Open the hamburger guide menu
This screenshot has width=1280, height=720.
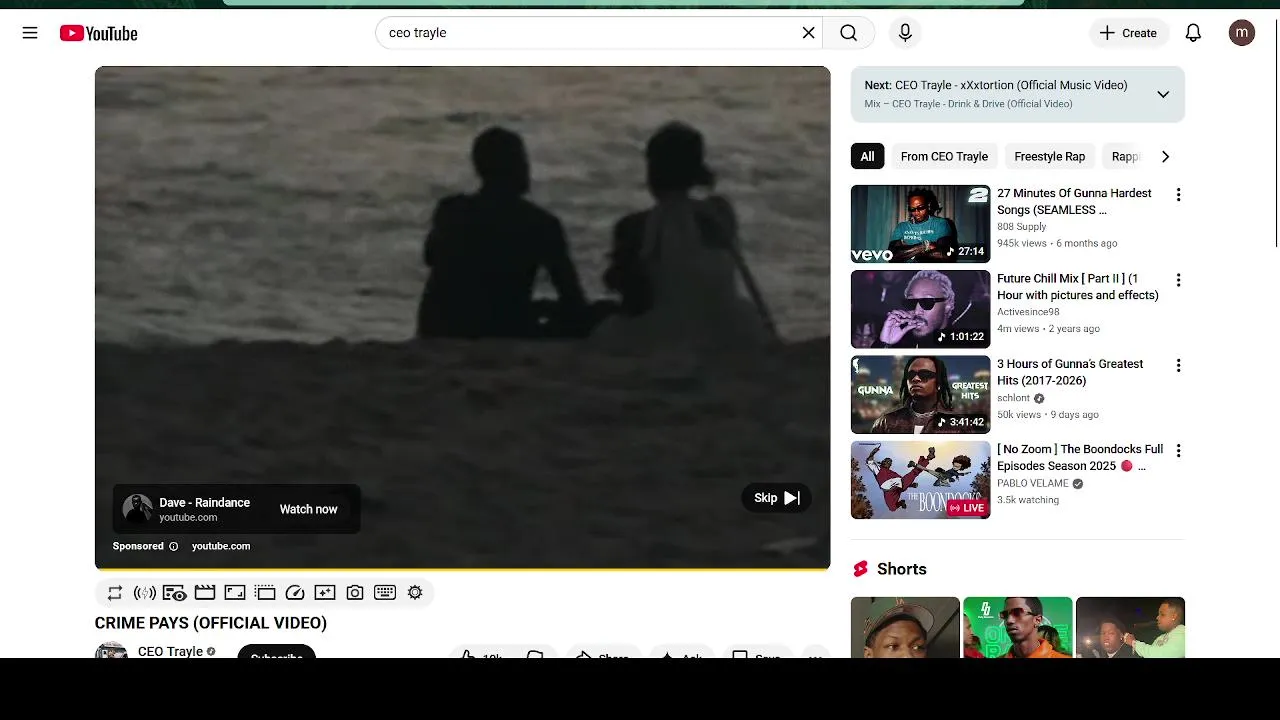pos(30,33)
